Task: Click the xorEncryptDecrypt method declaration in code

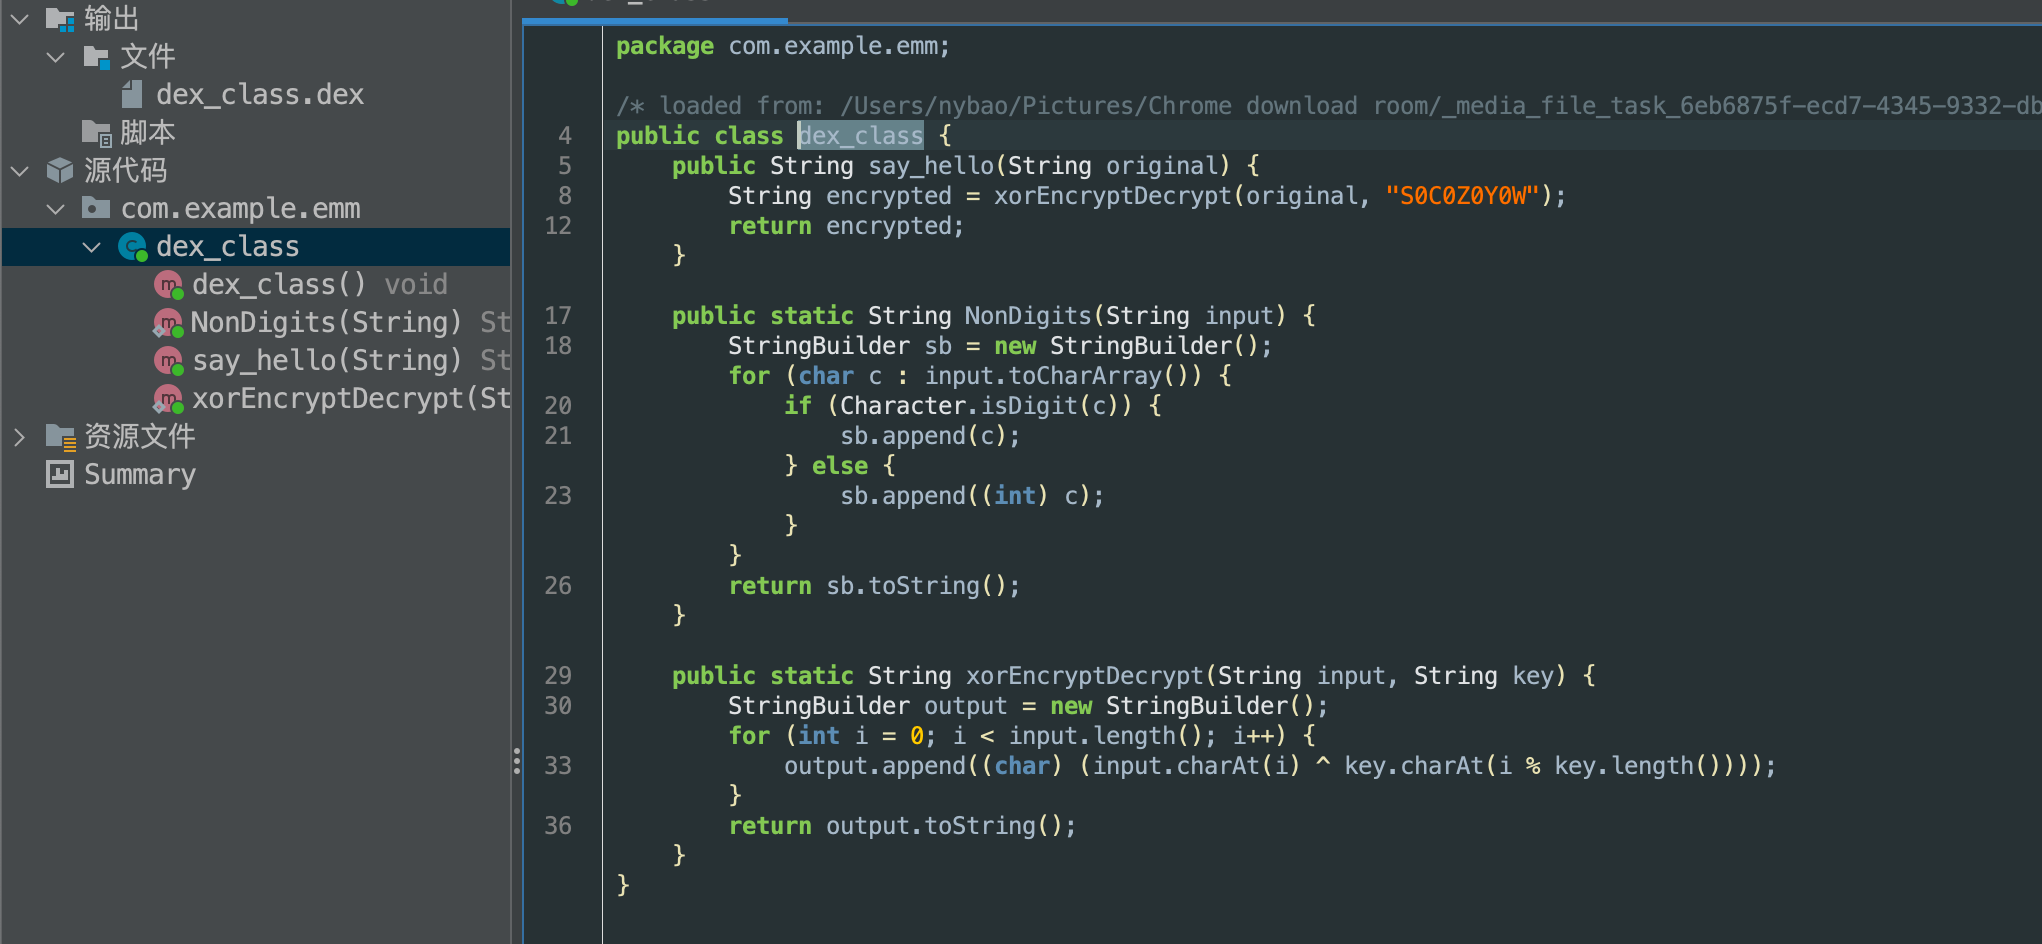Action: point(1084,676)
